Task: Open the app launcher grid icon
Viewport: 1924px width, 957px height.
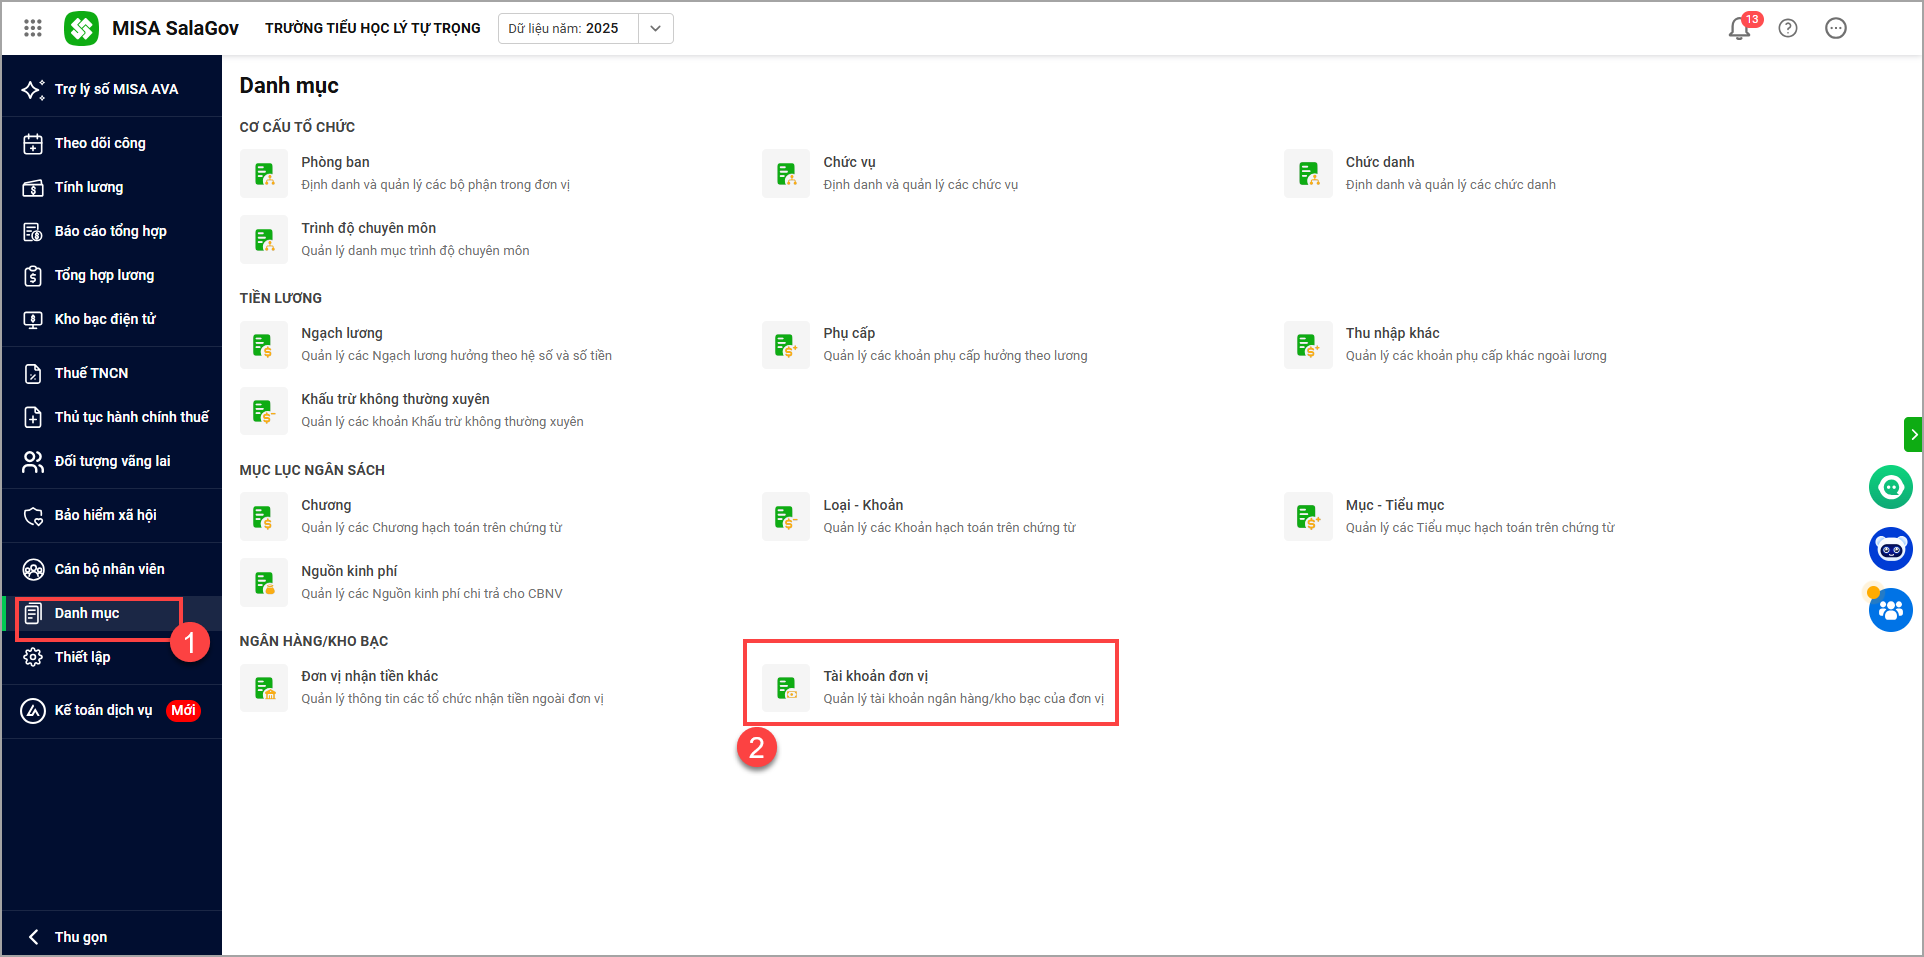Action: (33, 28)
